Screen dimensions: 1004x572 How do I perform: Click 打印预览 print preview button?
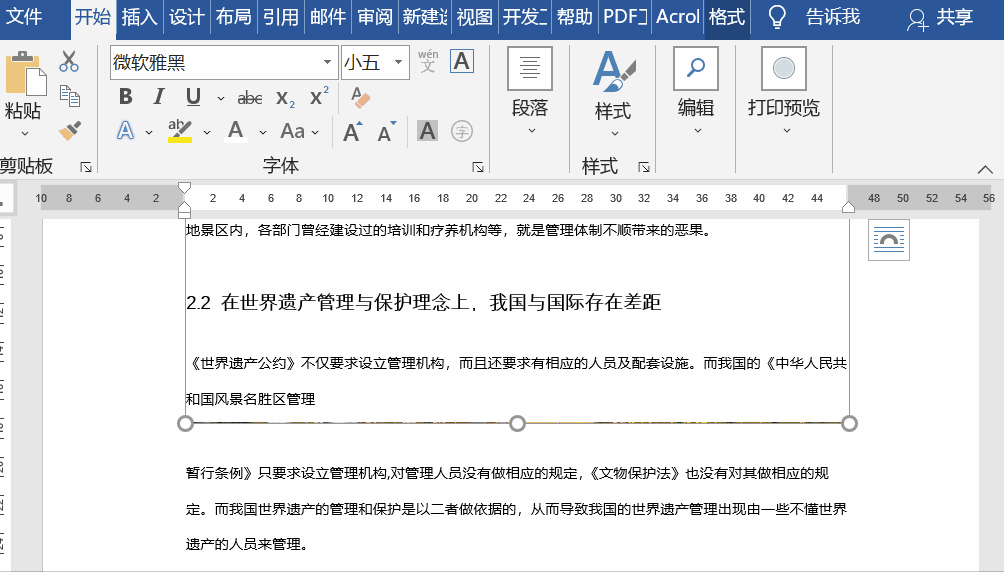point(784,91)
